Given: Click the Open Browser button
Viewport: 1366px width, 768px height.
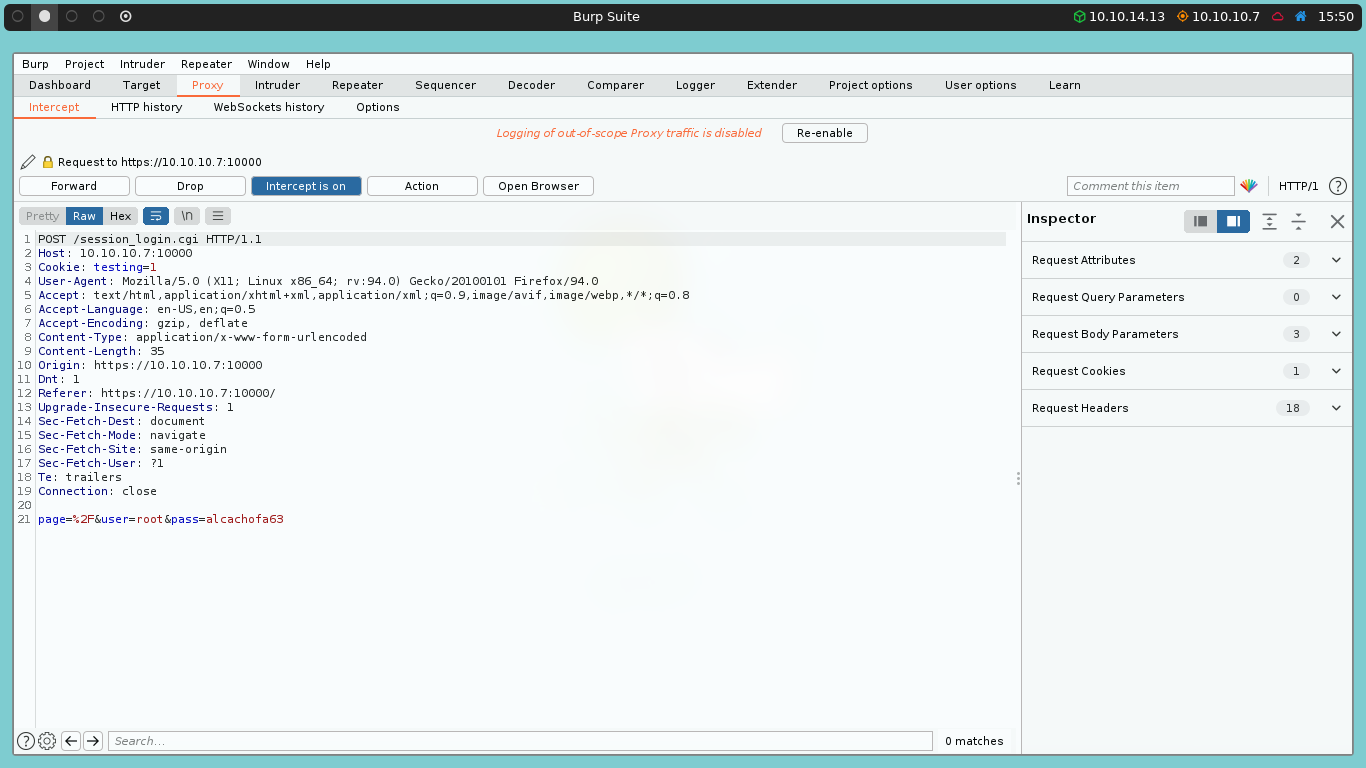Looking at the screenshot, I should [538, 186].
